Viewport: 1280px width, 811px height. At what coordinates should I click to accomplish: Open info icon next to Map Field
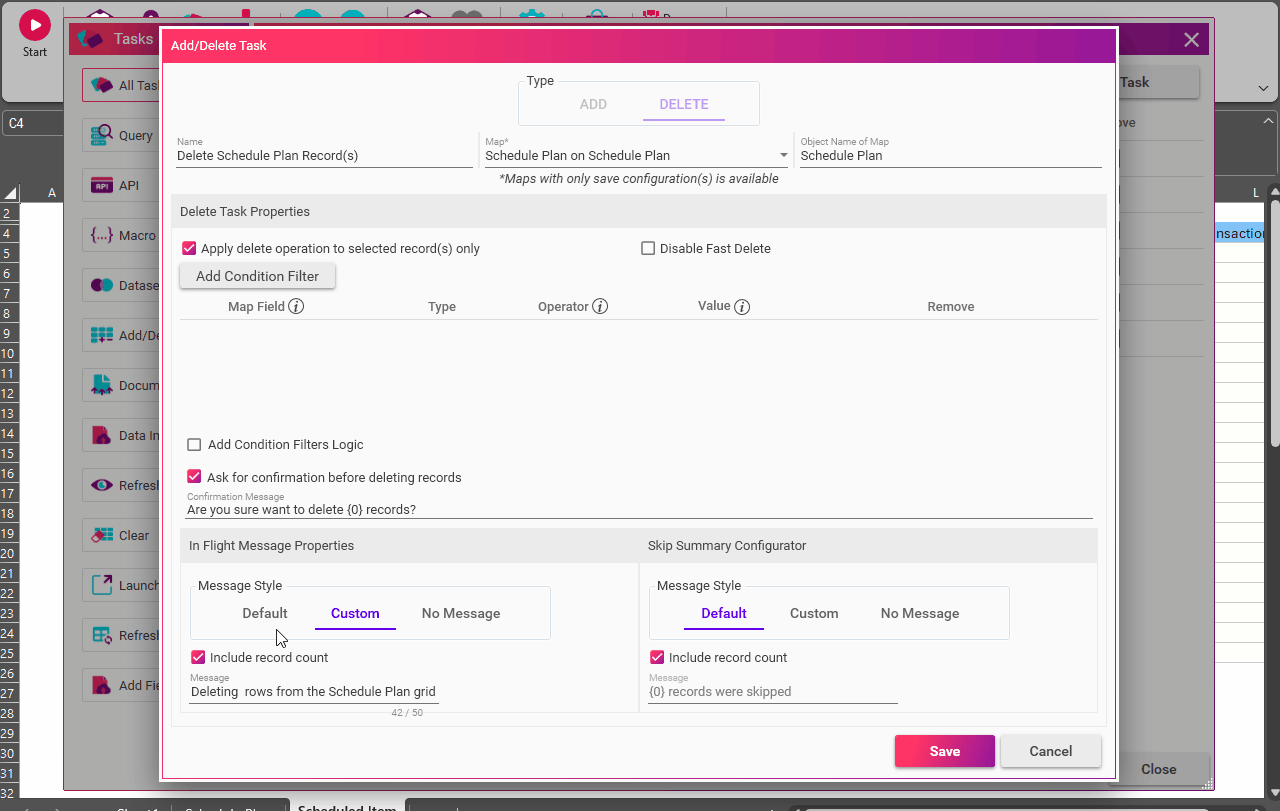296,306
